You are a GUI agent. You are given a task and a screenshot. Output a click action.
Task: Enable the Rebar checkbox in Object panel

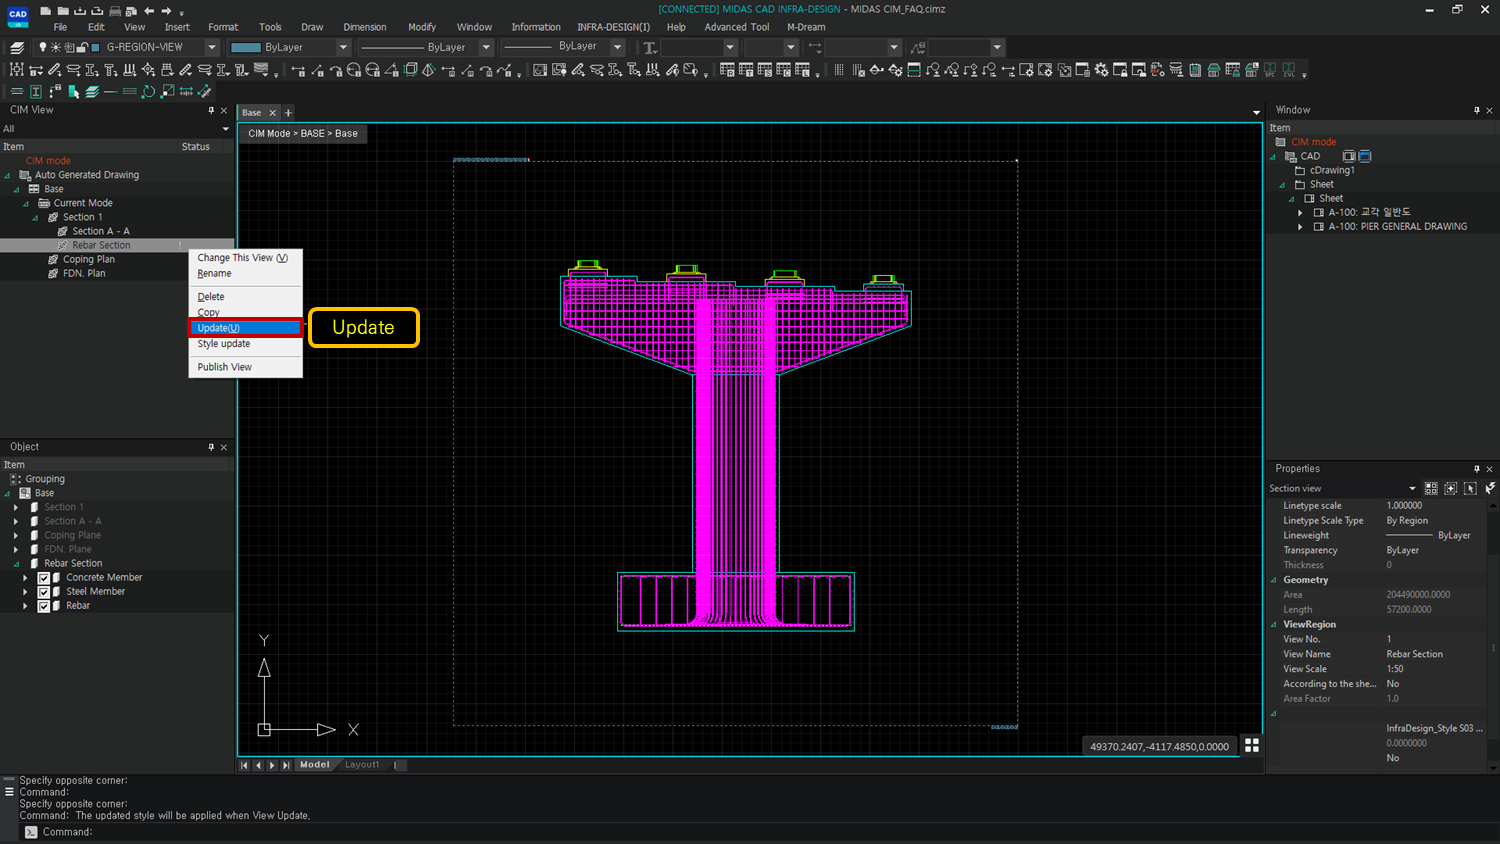(44, 605)
